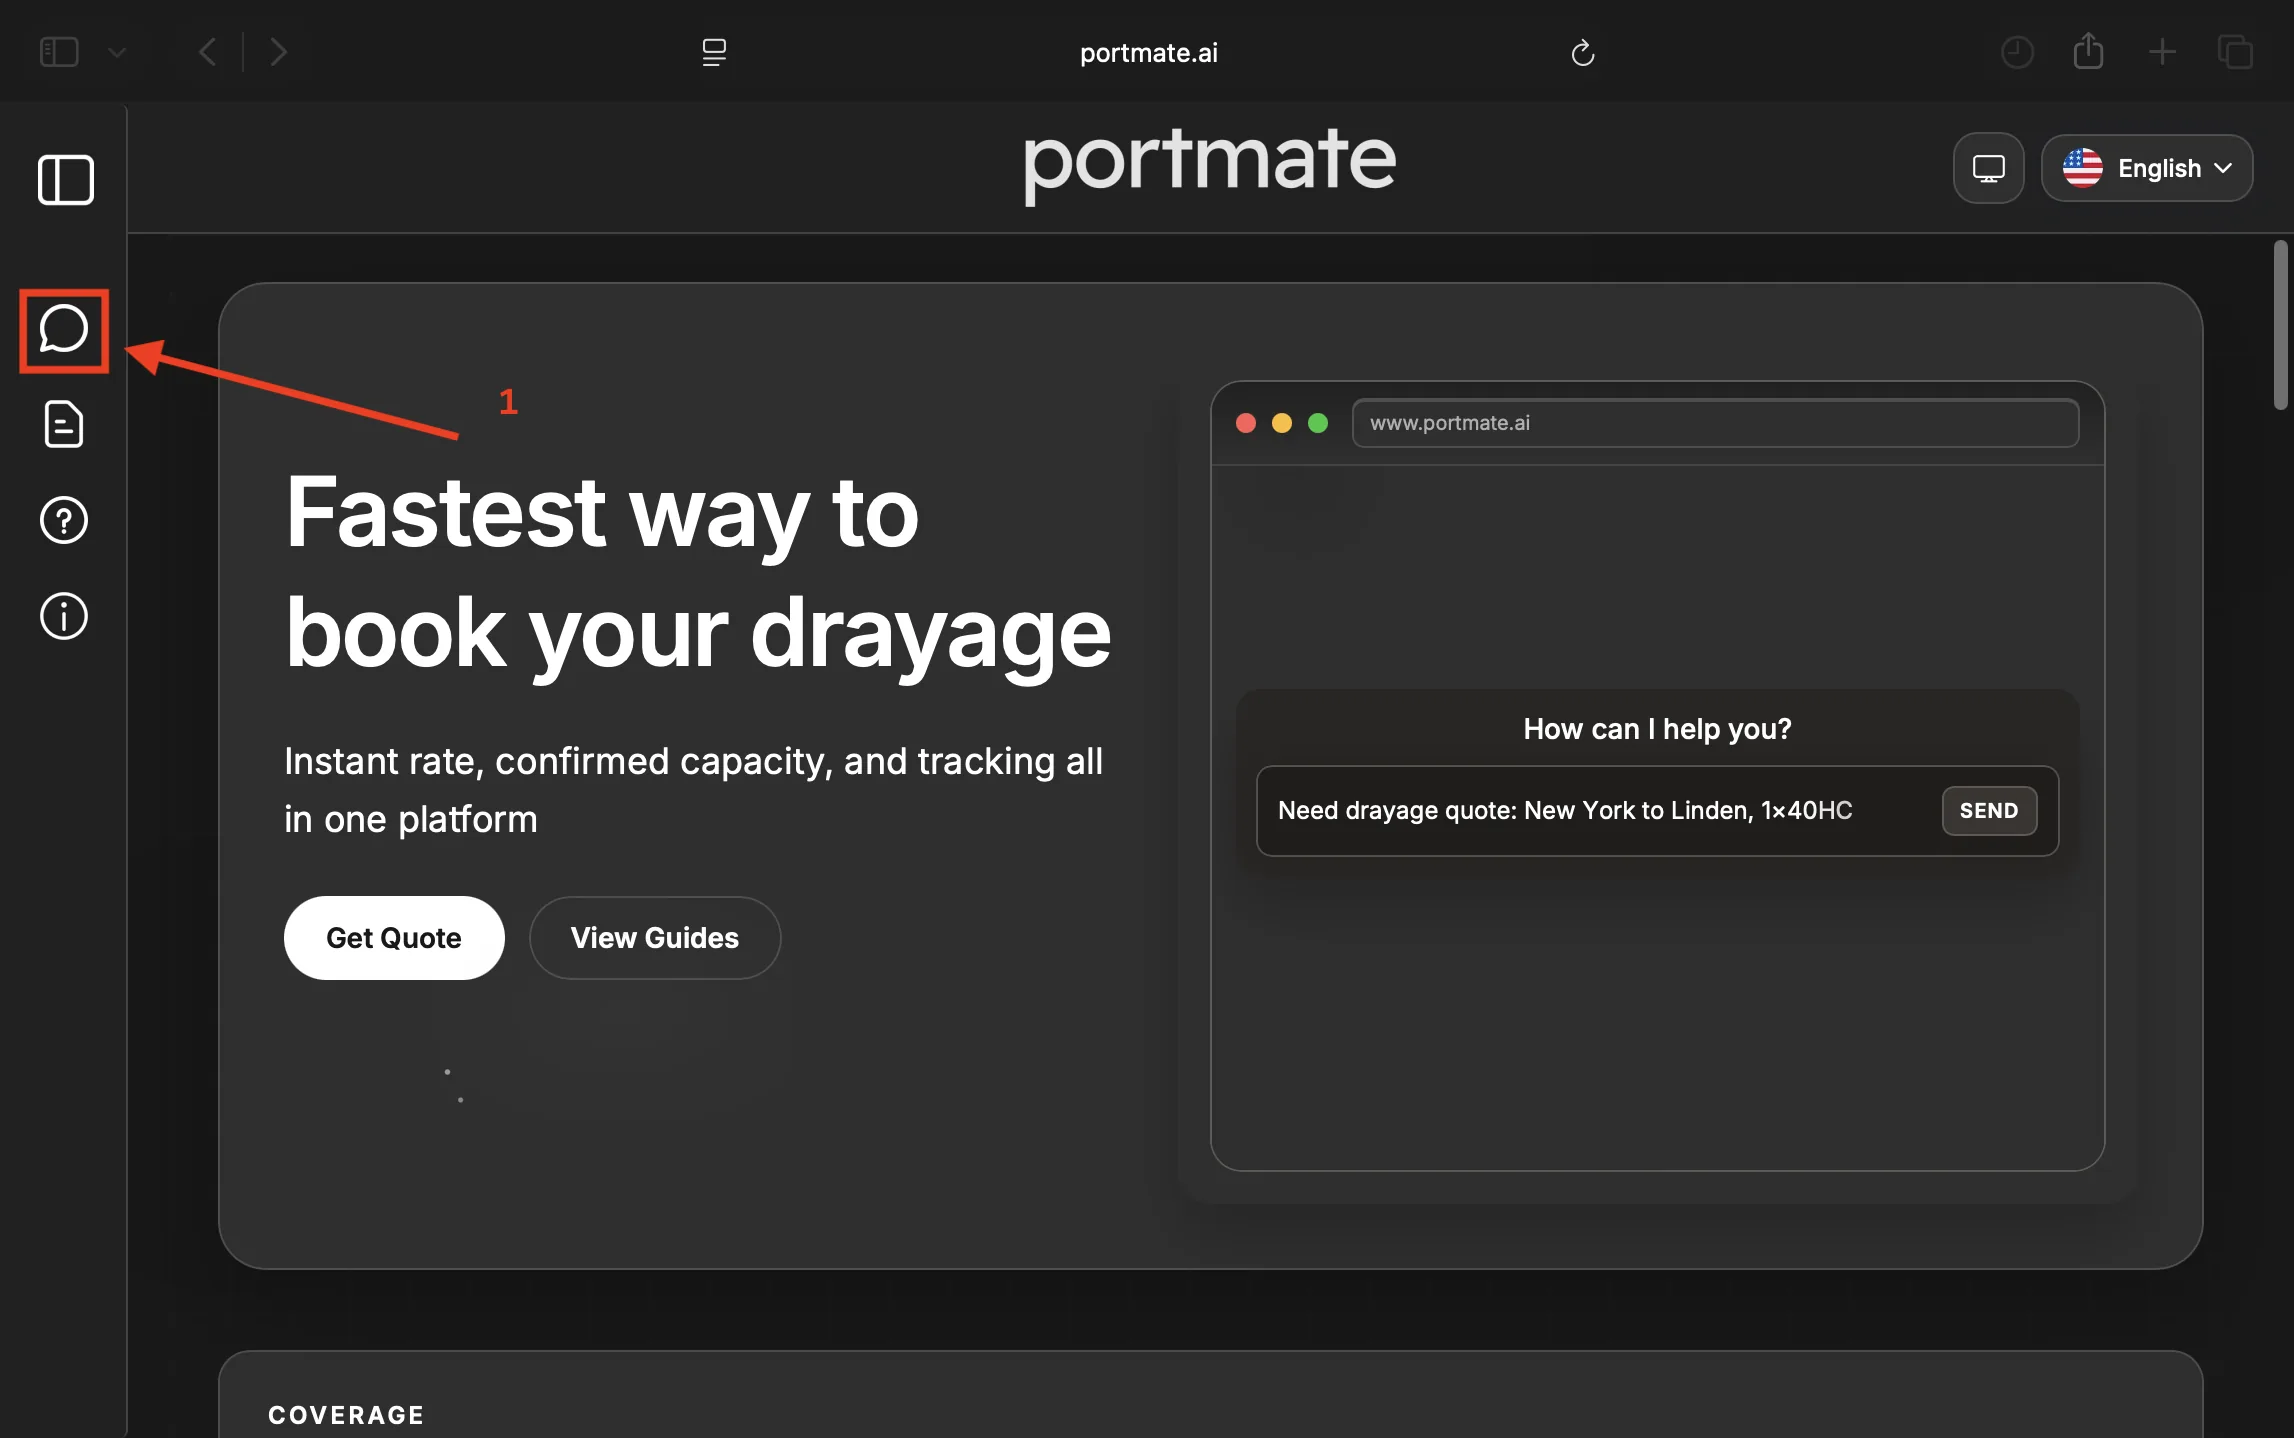Open the document icon in sidebar
Screen dimensions: 2294x1438
[64, 424]
